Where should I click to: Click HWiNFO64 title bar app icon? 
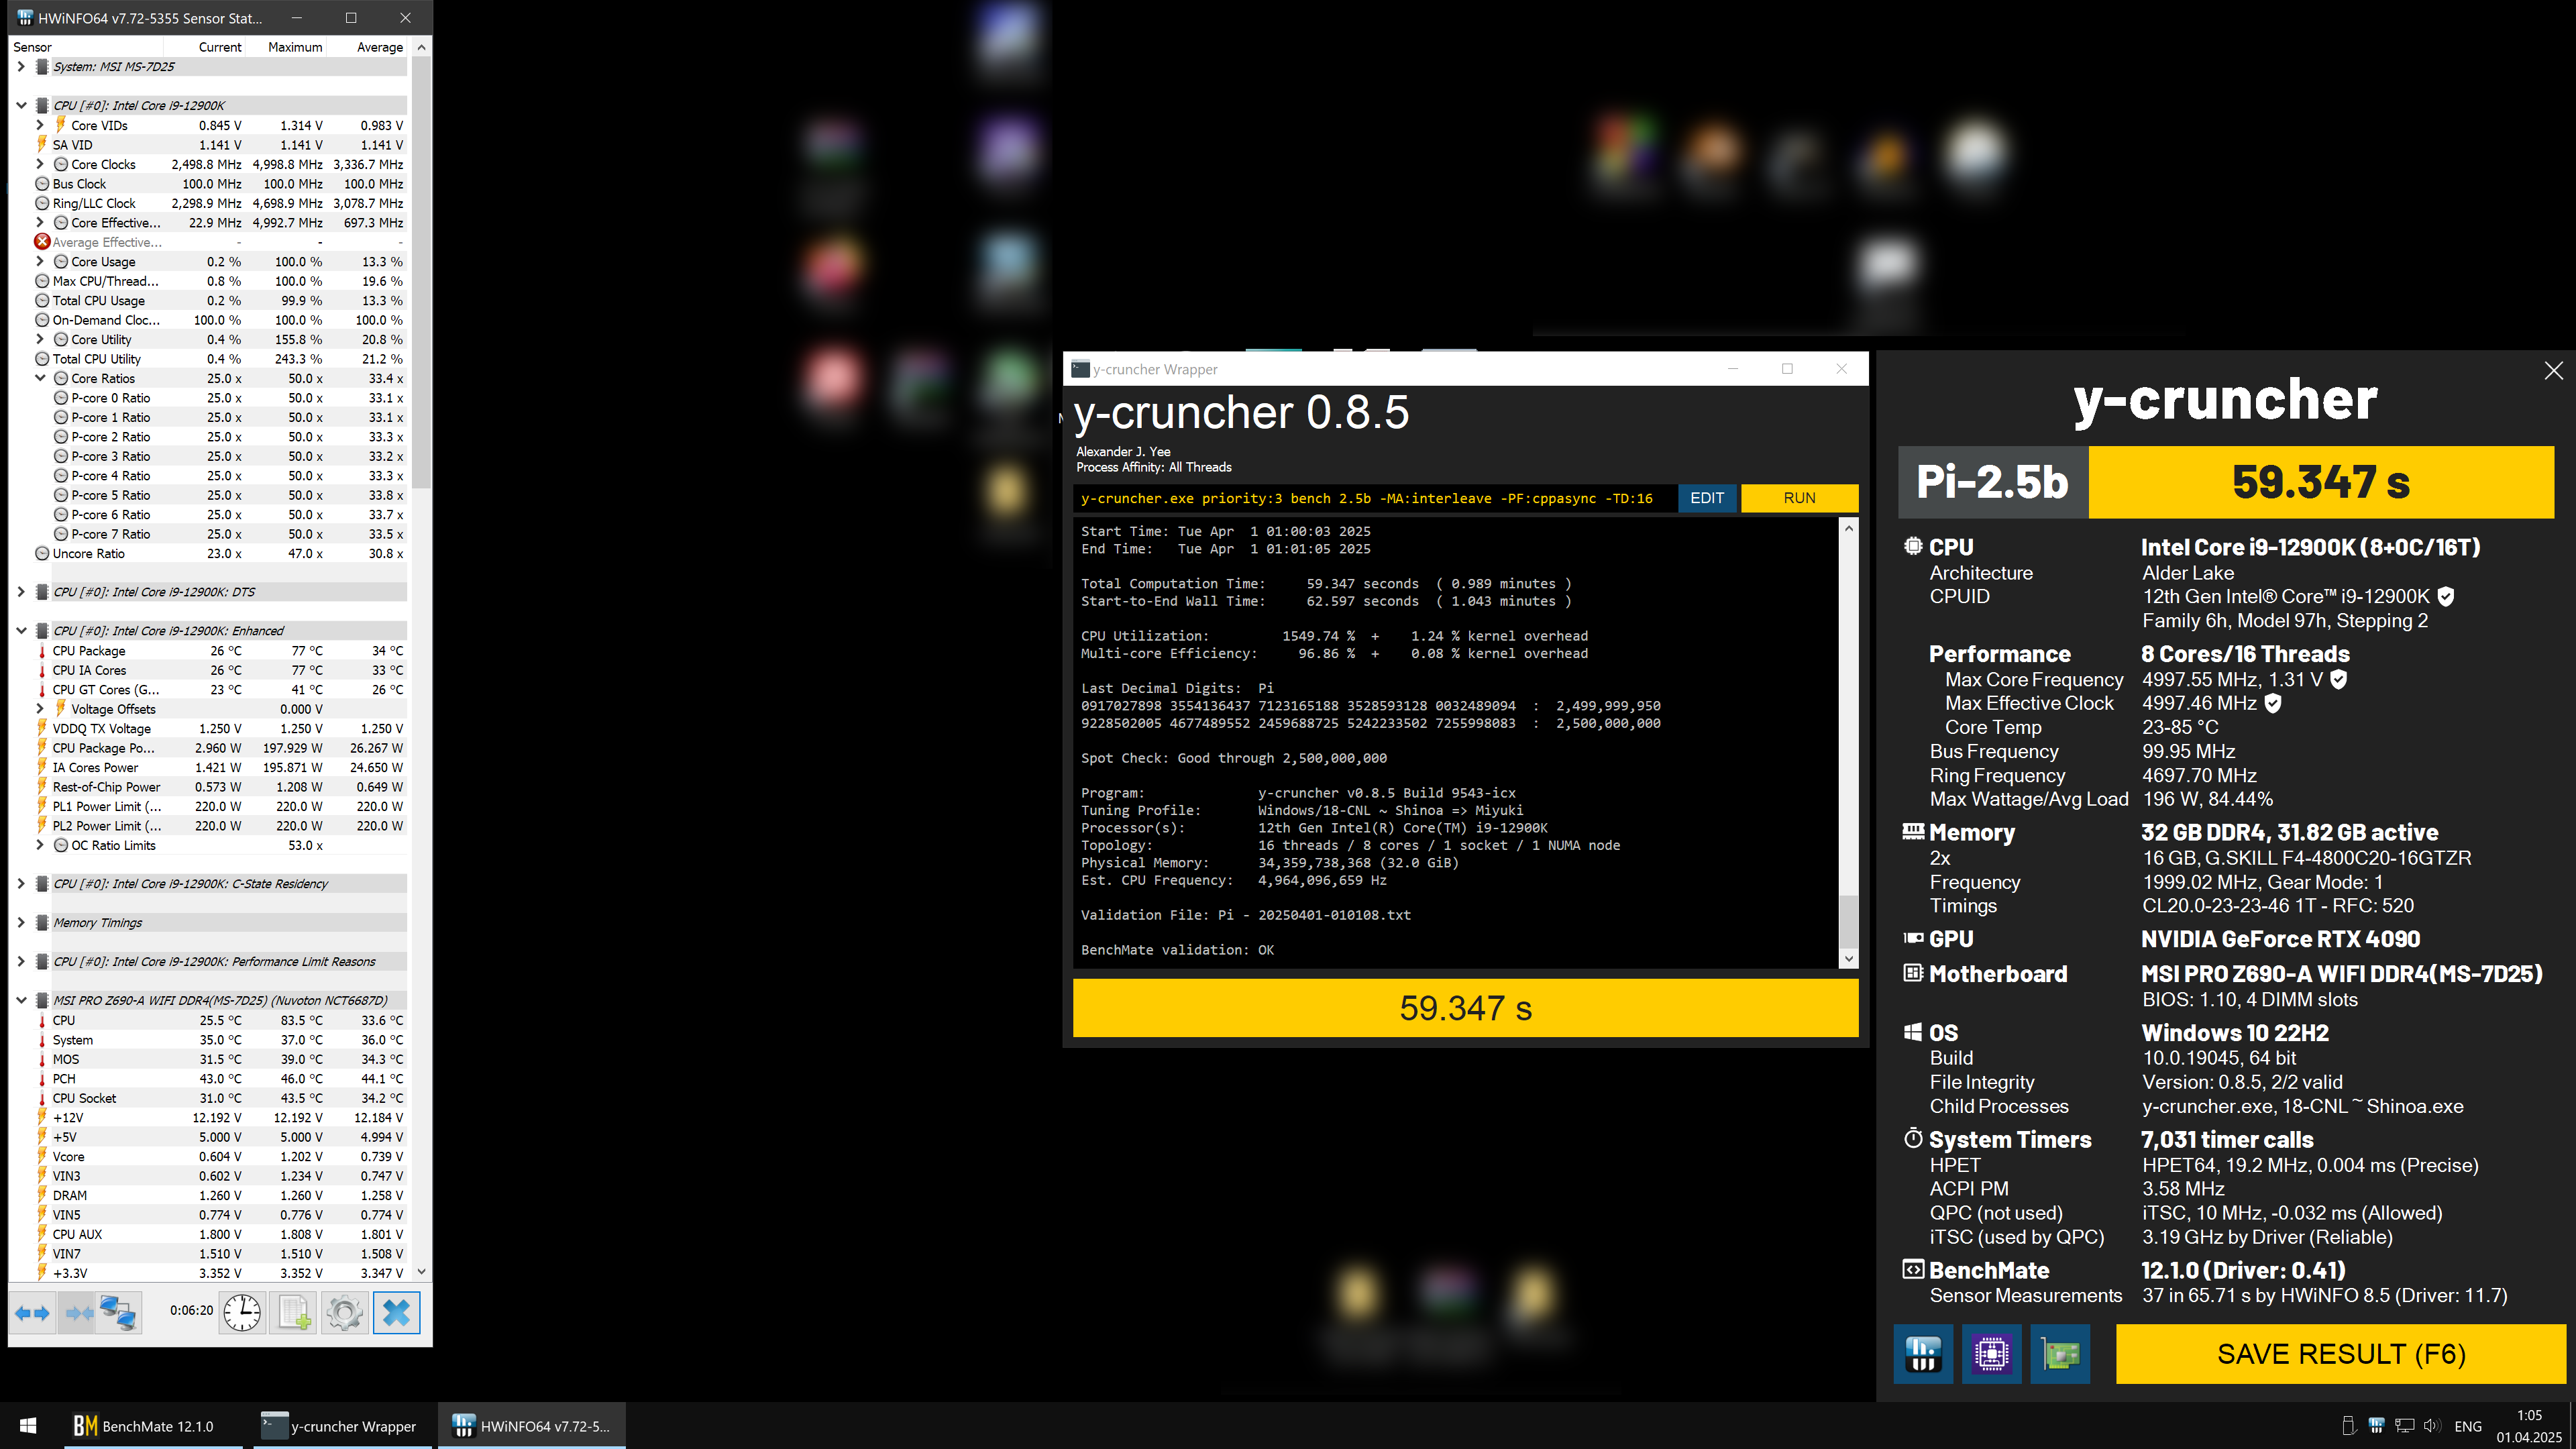pyautogui.click(x=25, y=18)
